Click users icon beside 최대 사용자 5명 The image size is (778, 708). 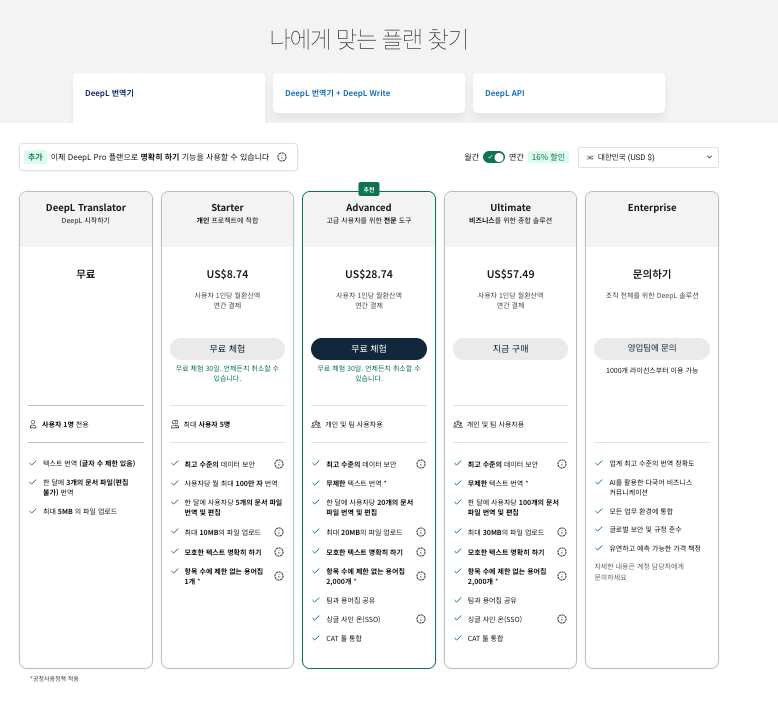(x=175, y=424)
